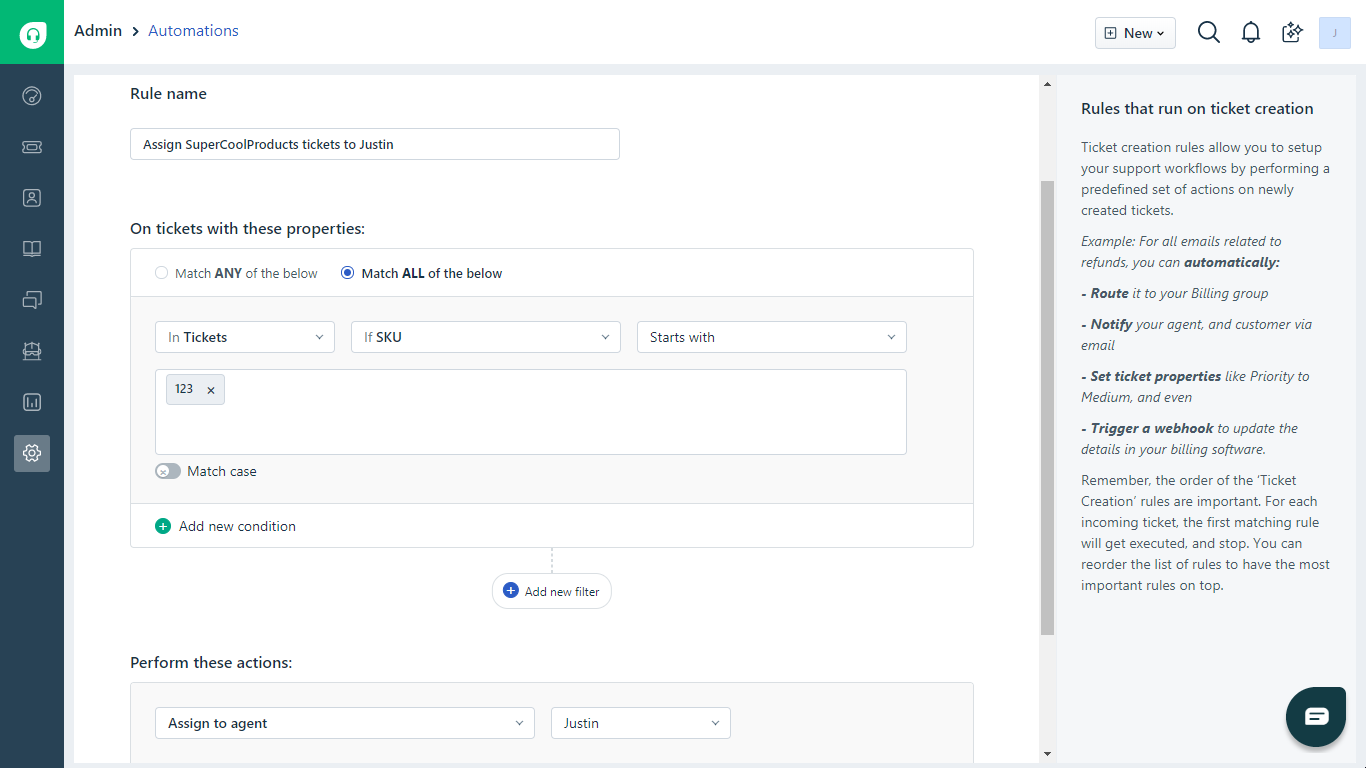The width and height of the screenshot is (1366, 768).
Task: Click the Admin breadcrumb
Action: [x=98, y=31]
